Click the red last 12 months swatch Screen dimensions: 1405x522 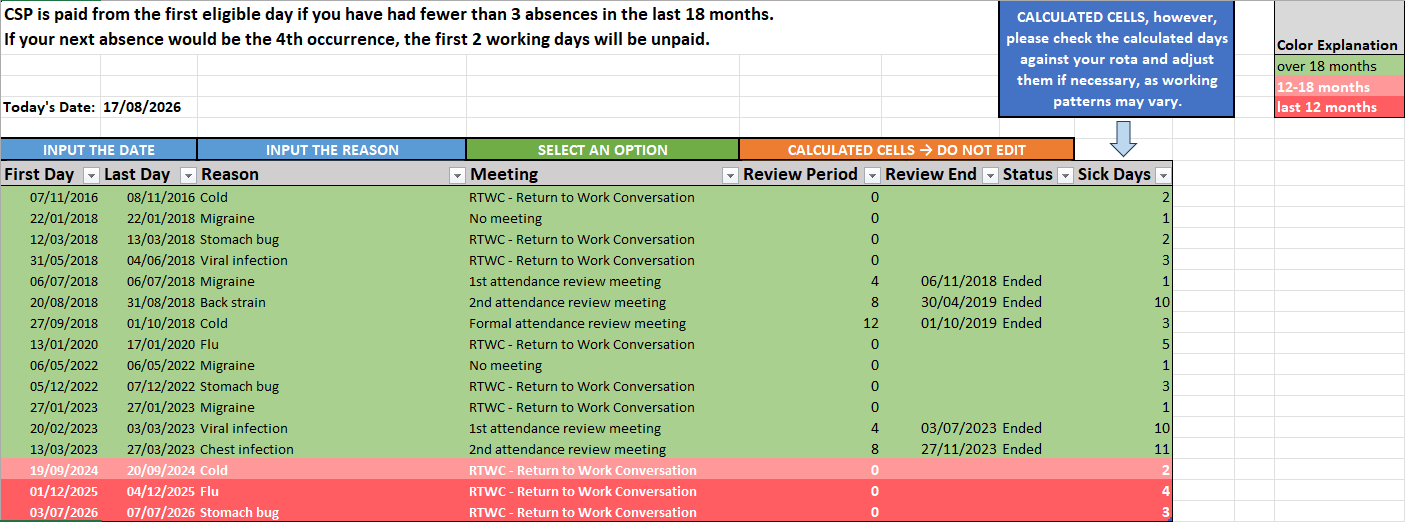click(1338, 107)
